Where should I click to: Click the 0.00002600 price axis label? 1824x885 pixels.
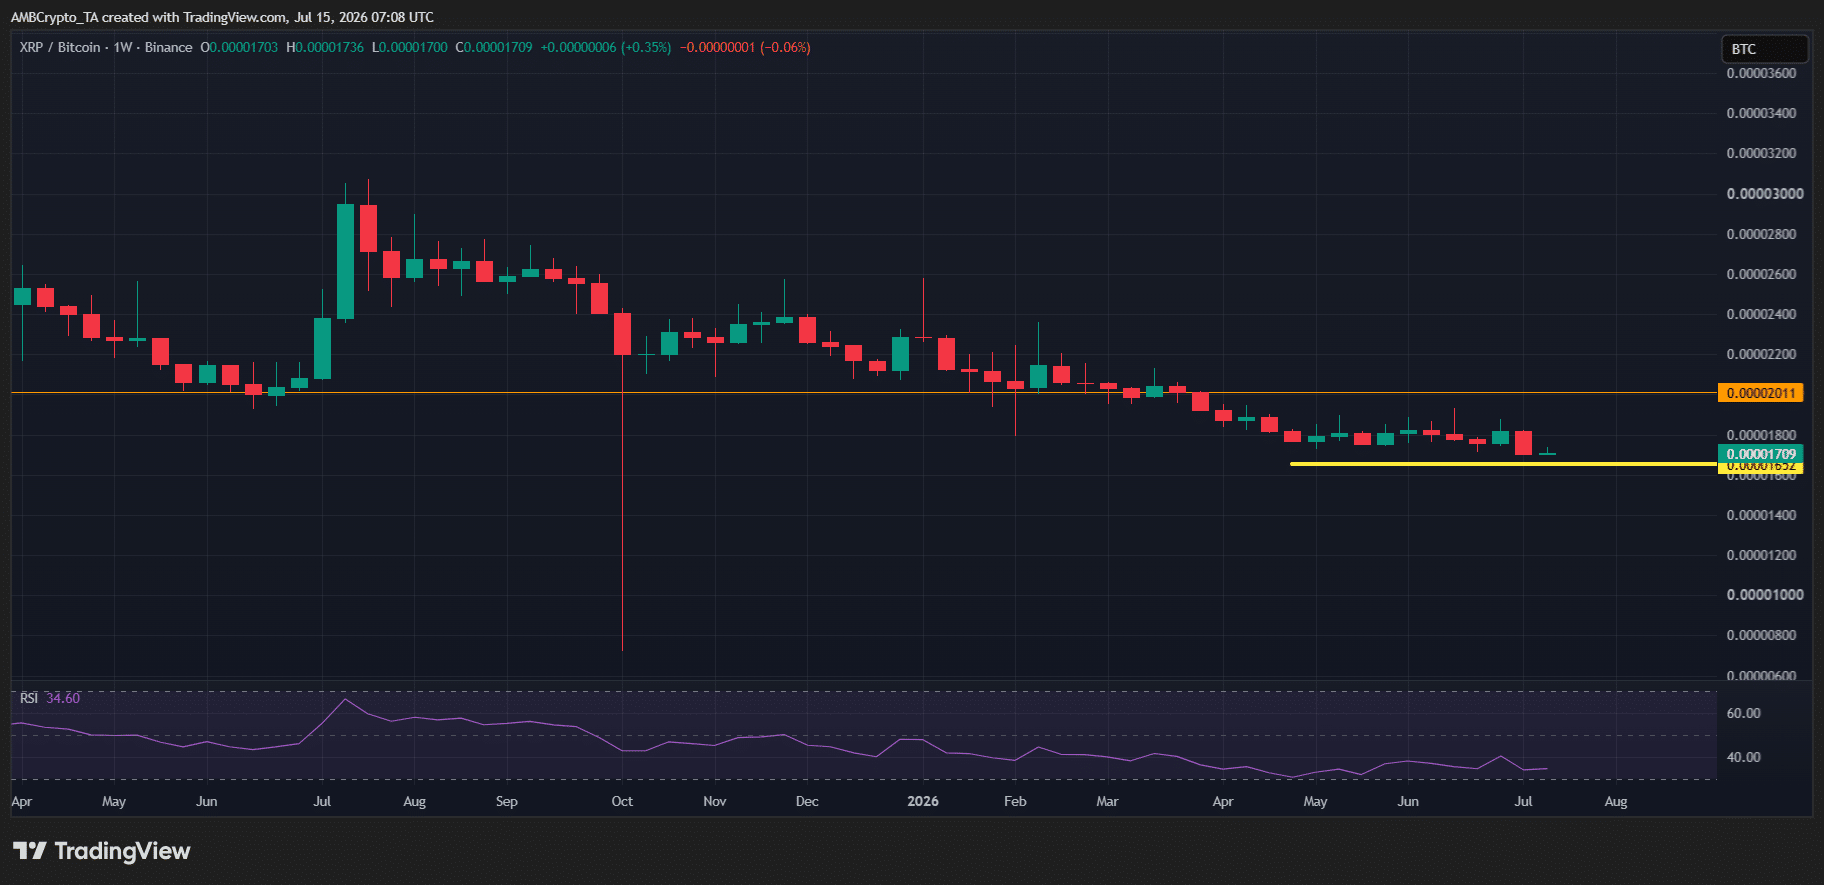[1761, 274]
